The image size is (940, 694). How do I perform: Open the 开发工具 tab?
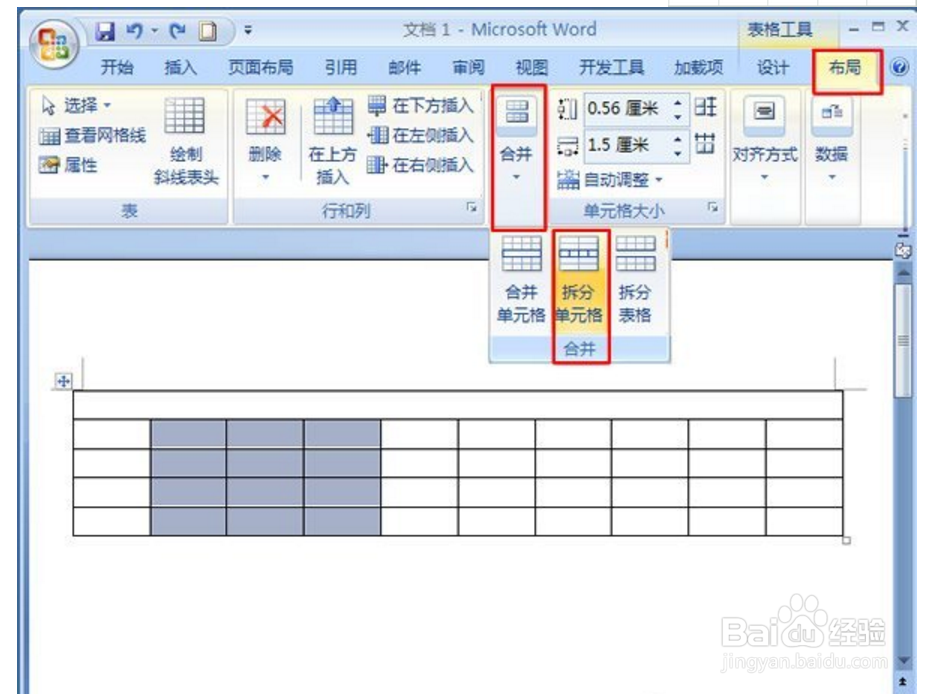coord(611,67)
